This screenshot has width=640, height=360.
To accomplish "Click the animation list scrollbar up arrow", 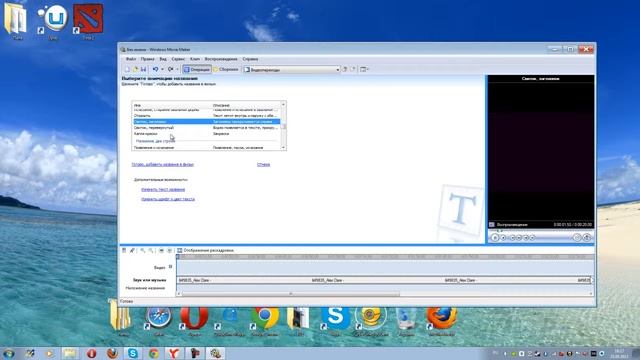I will tap(283, 105).
